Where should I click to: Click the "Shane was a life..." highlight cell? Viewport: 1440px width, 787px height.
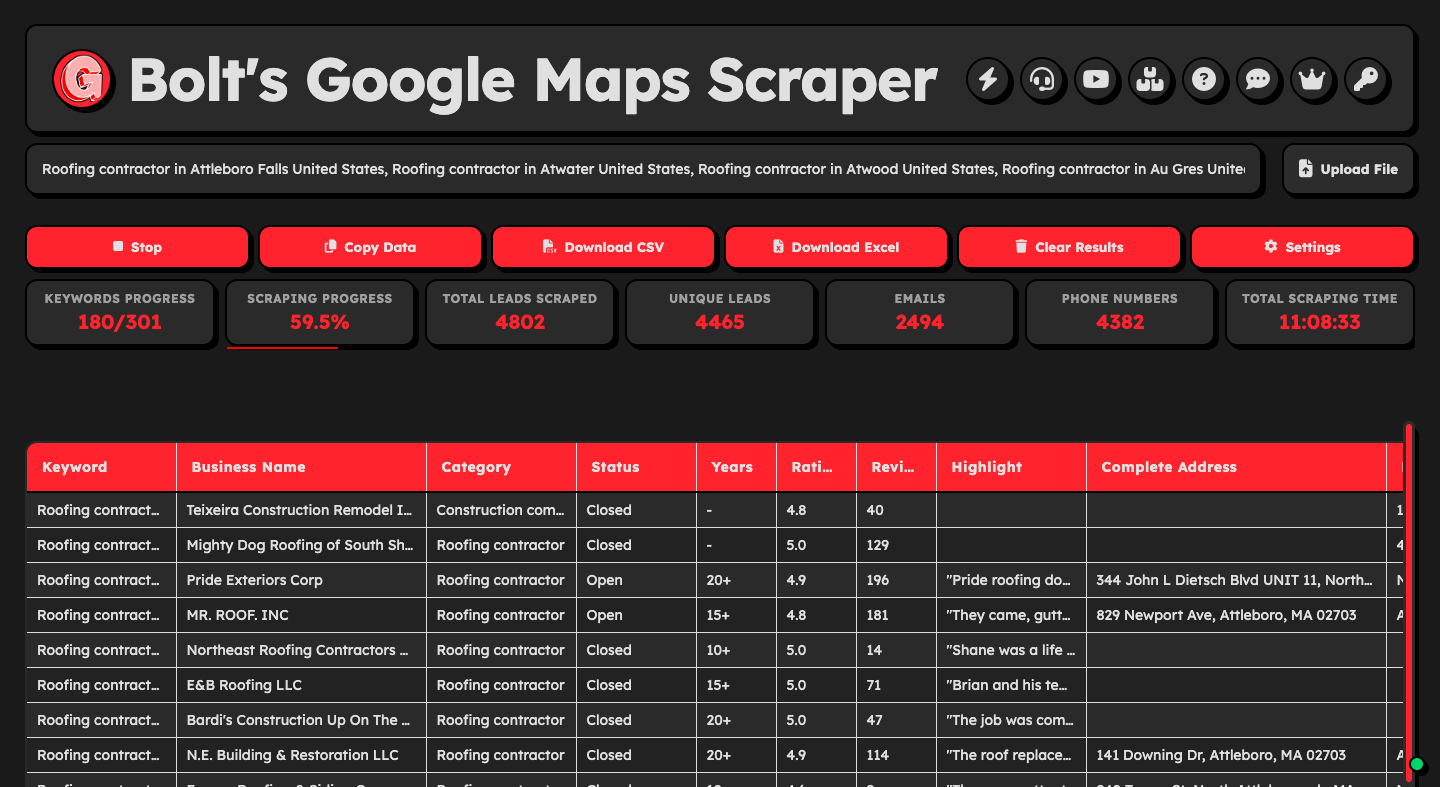[x=1012, y=650]
